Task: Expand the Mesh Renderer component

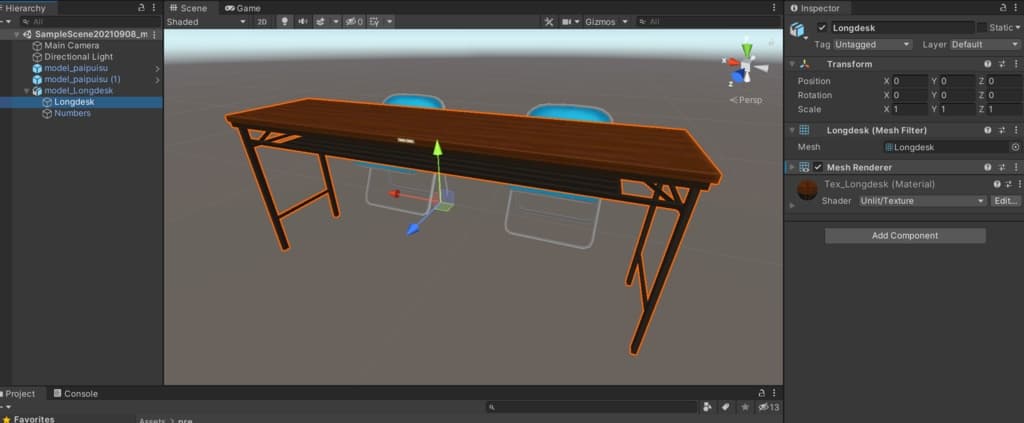Action: (x=792, y=167)
